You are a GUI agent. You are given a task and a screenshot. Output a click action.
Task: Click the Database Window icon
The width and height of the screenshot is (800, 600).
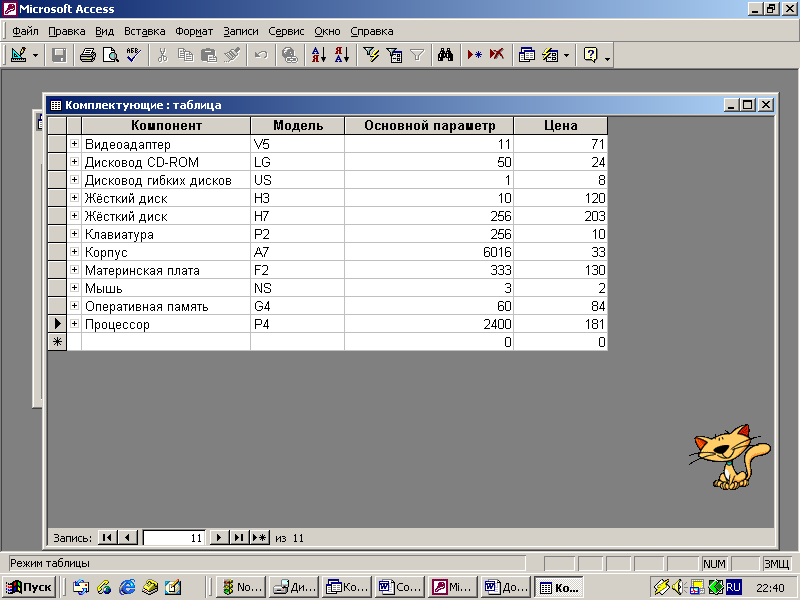coord(527,55)
